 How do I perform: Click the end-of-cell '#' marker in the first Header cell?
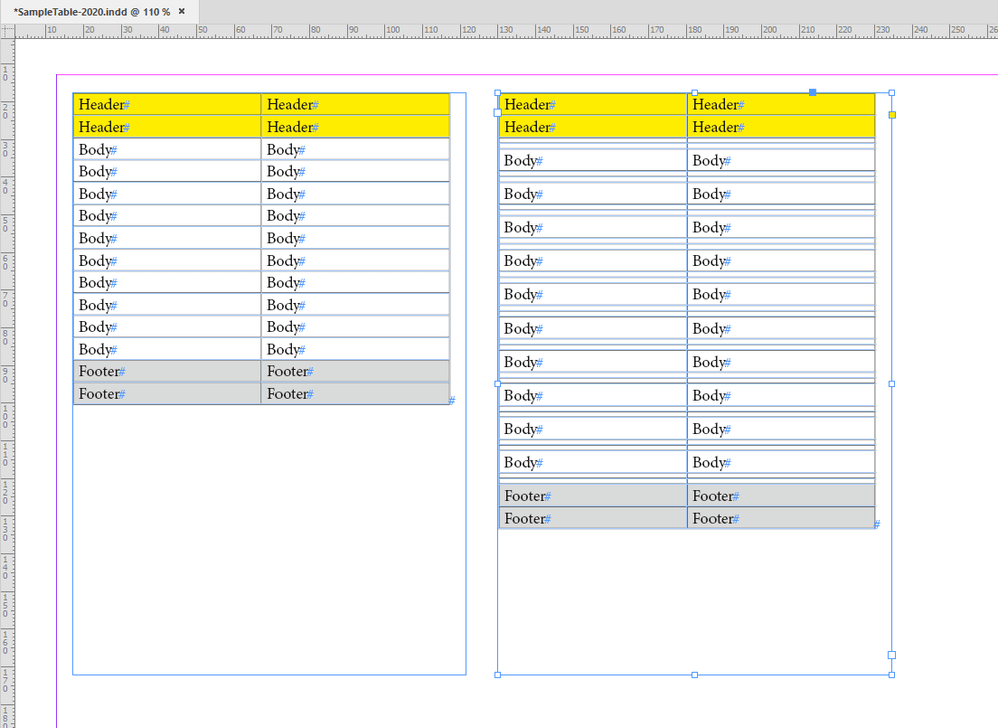click(127, 104)
